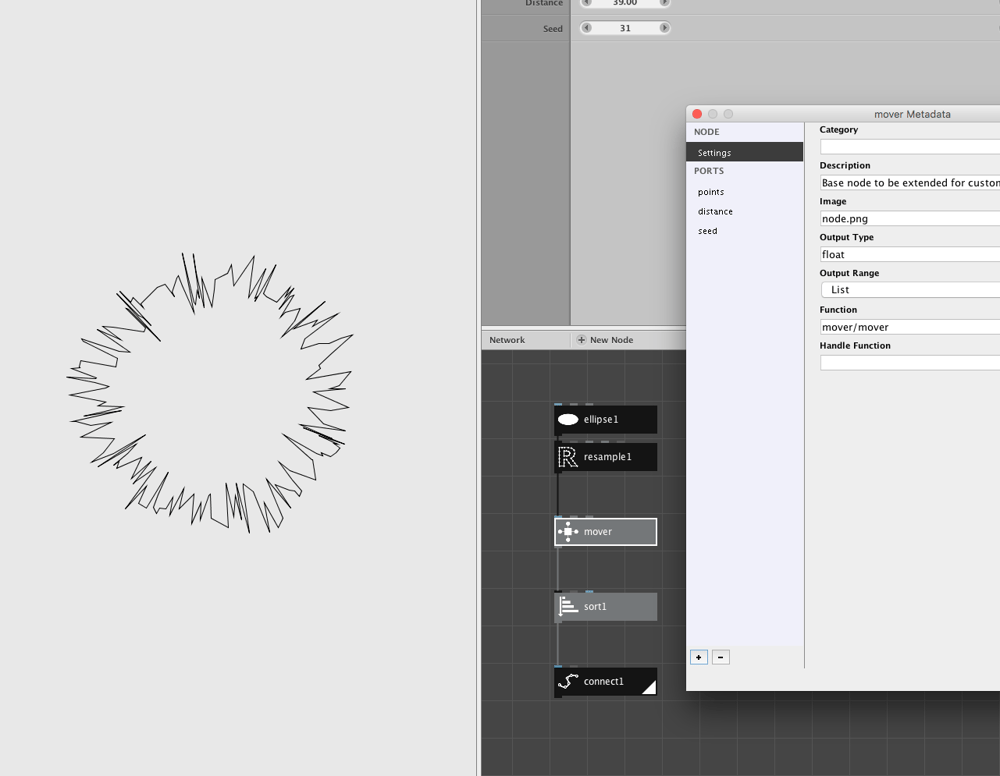The image size is (1000, 776).
Task: Open the Output Range List dropdown
Action: (x=910, y=290)
